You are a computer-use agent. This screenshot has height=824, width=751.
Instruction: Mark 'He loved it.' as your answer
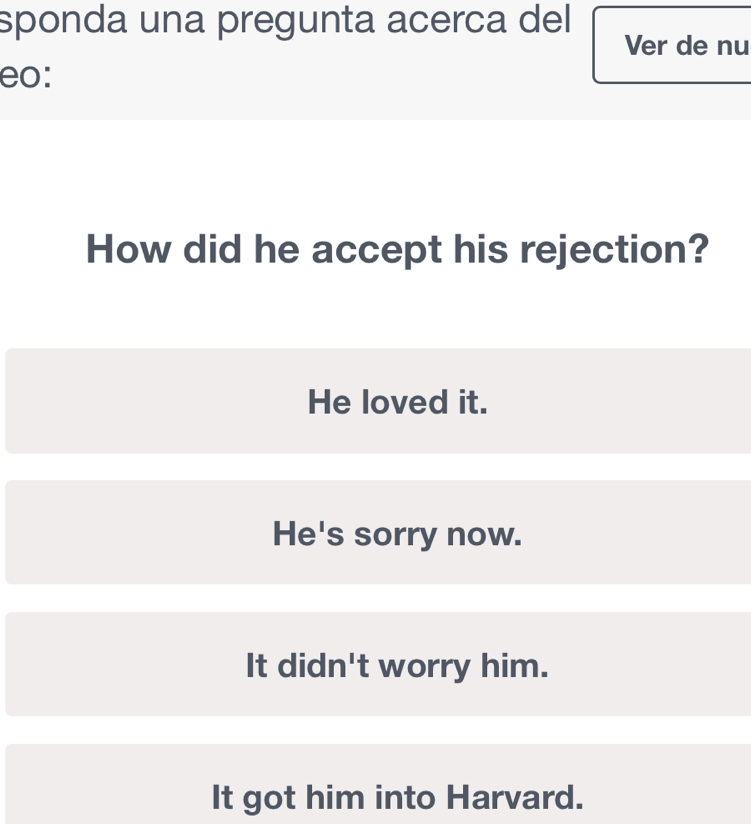(397, 401)
